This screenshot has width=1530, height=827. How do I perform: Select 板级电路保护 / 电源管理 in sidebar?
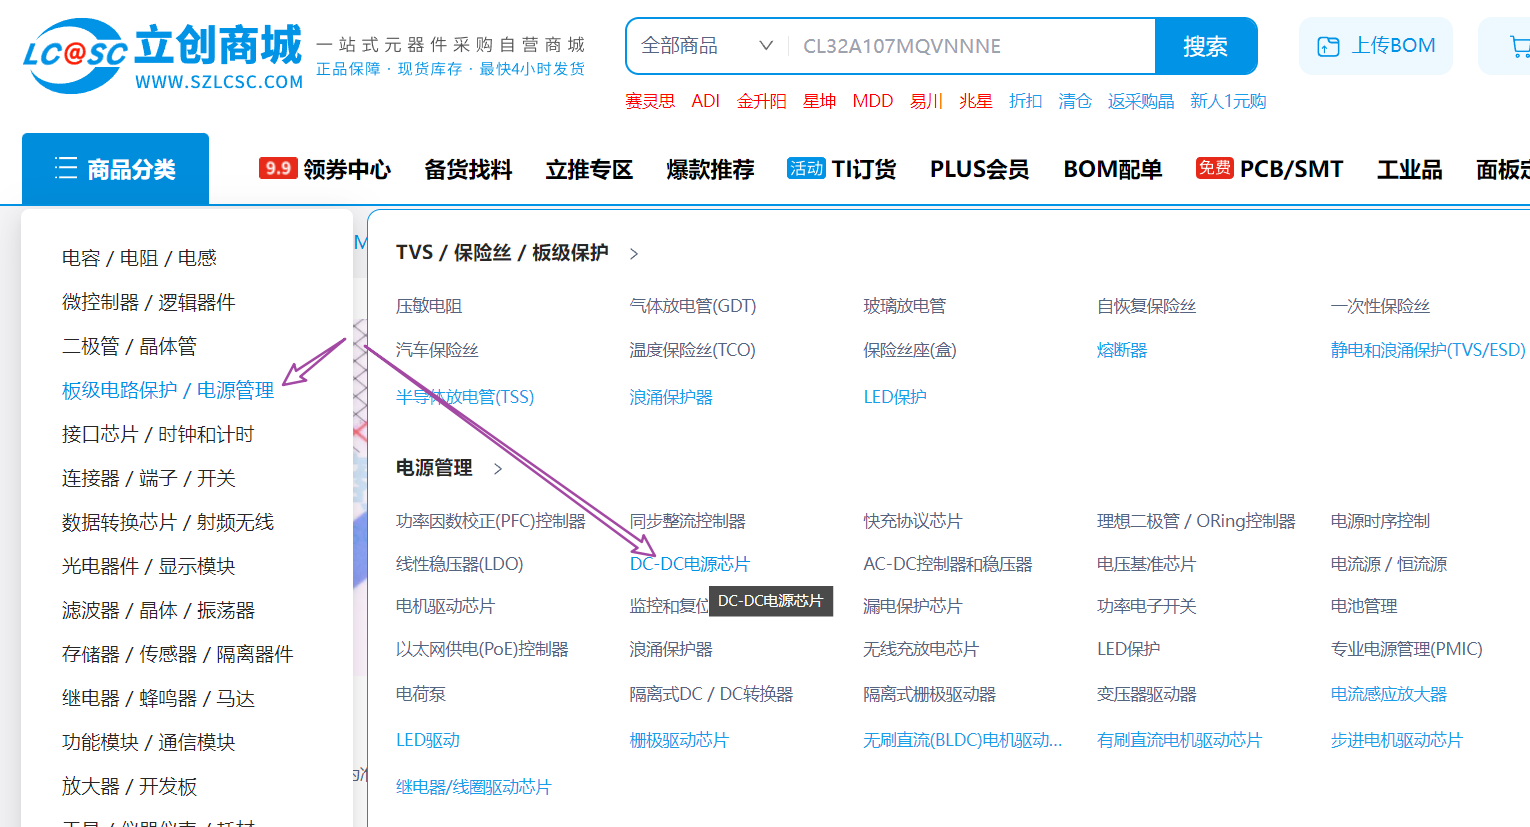(x=168, y=390)
